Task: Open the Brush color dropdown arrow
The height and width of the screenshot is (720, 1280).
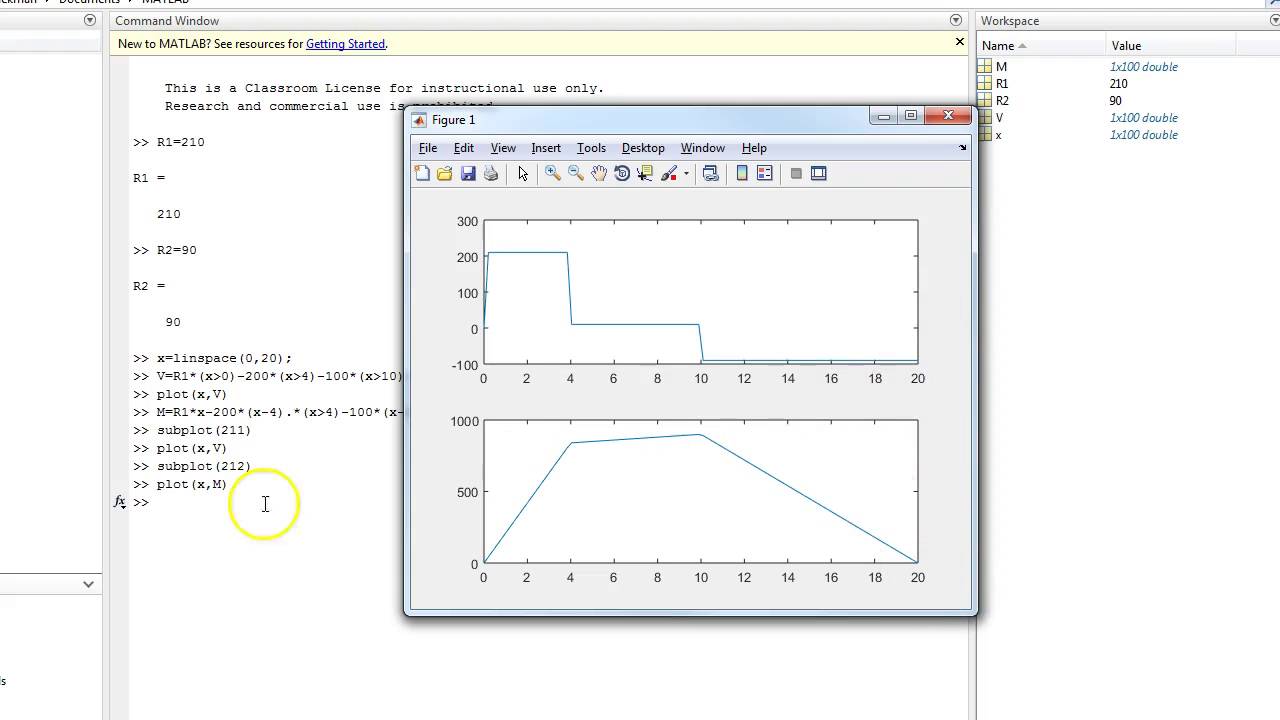Action: (x=686, y=174)
